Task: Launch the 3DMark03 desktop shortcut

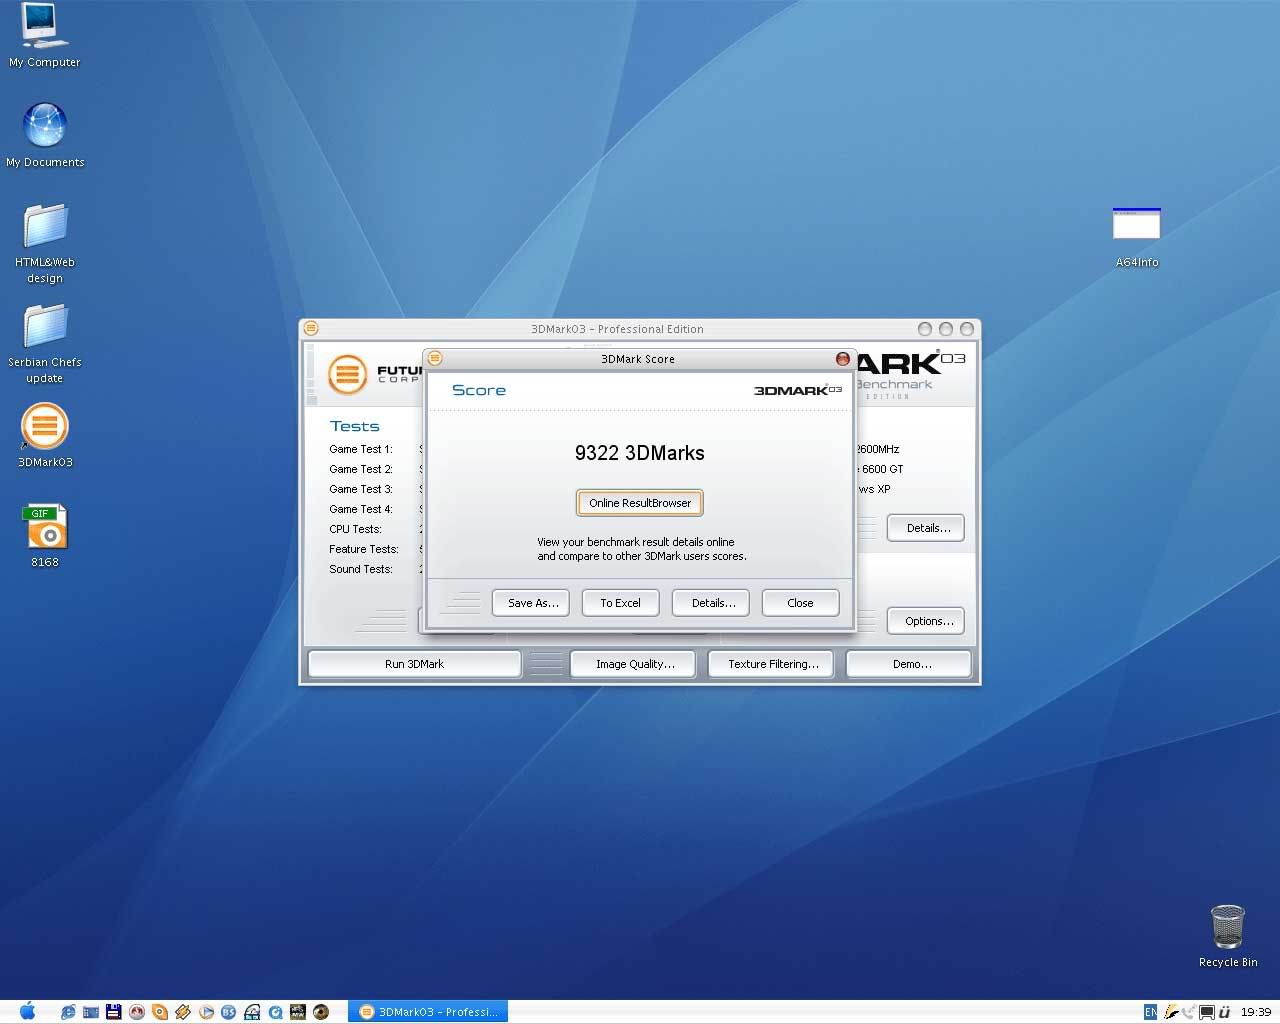Action: pyautogui.click(x=45, y=435)
